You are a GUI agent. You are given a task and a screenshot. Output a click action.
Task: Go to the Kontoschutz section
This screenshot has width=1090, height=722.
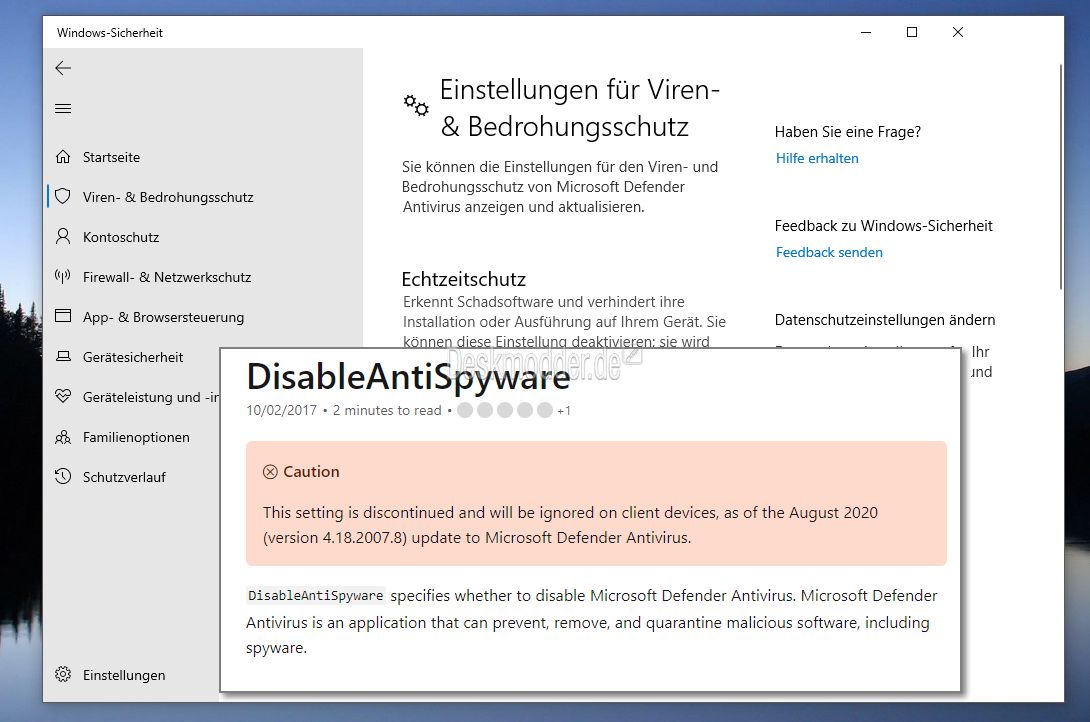coord(121,237)
